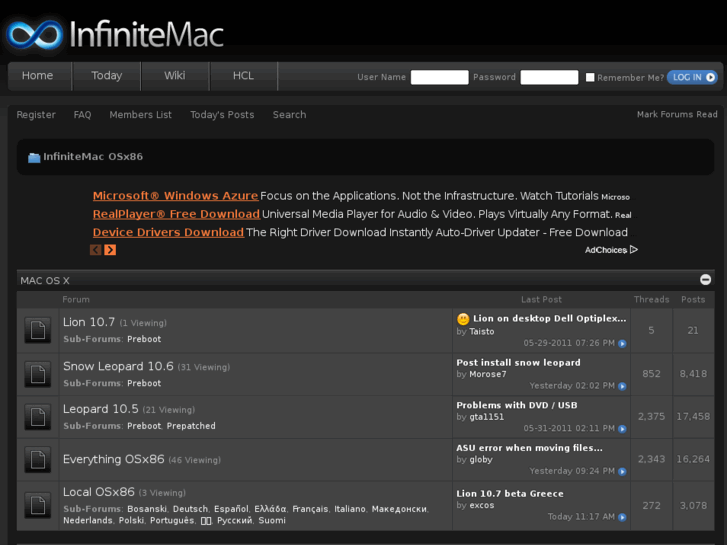
Task: Open the Local OSx86 forum
Action: [99, 492]
